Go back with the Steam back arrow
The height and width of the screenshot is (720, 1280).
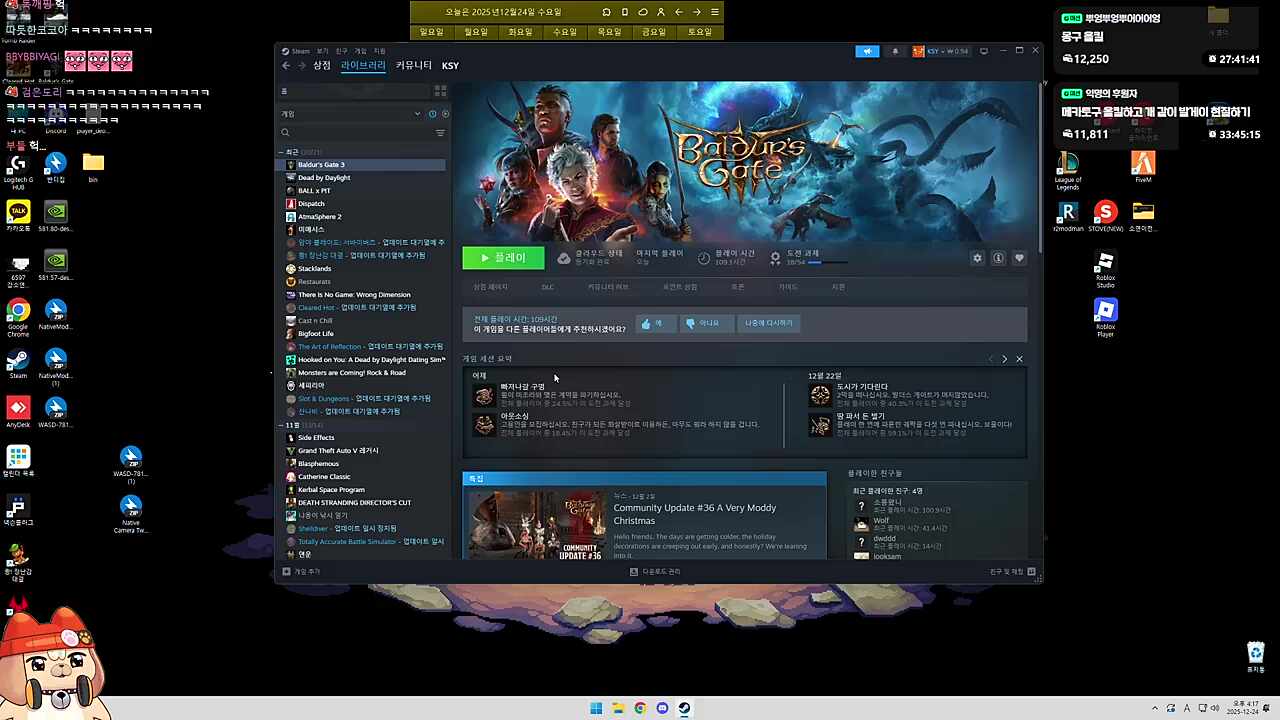tap(286, 66)
